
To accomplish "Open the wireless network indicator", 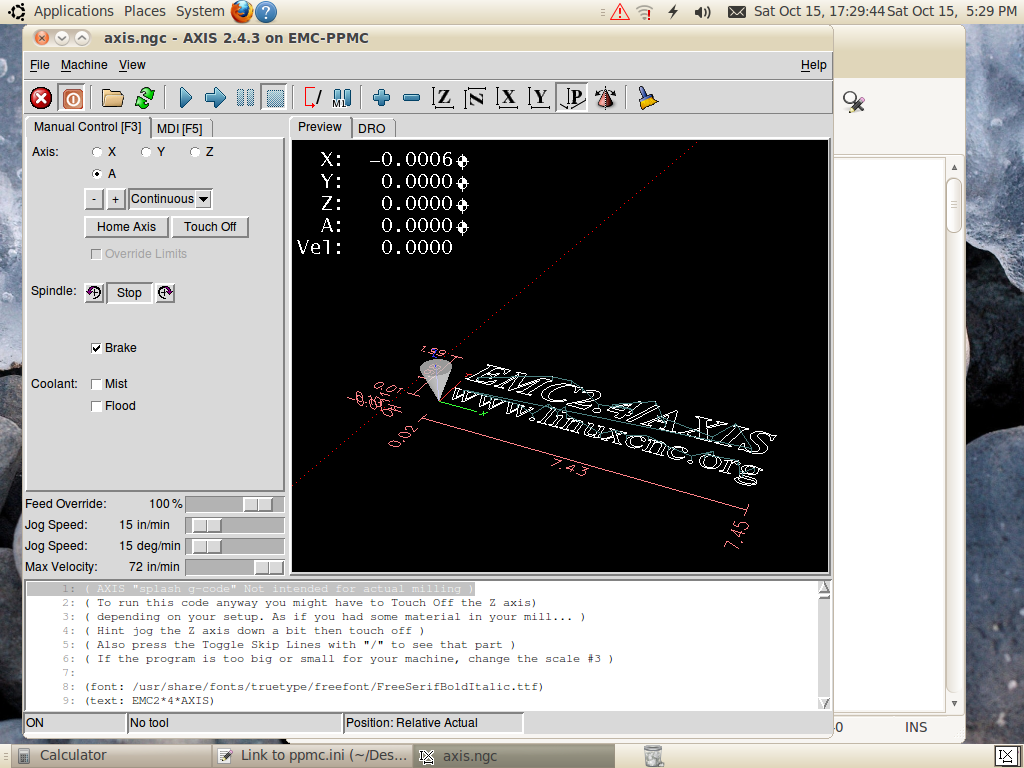I will [x=645, y=12].
